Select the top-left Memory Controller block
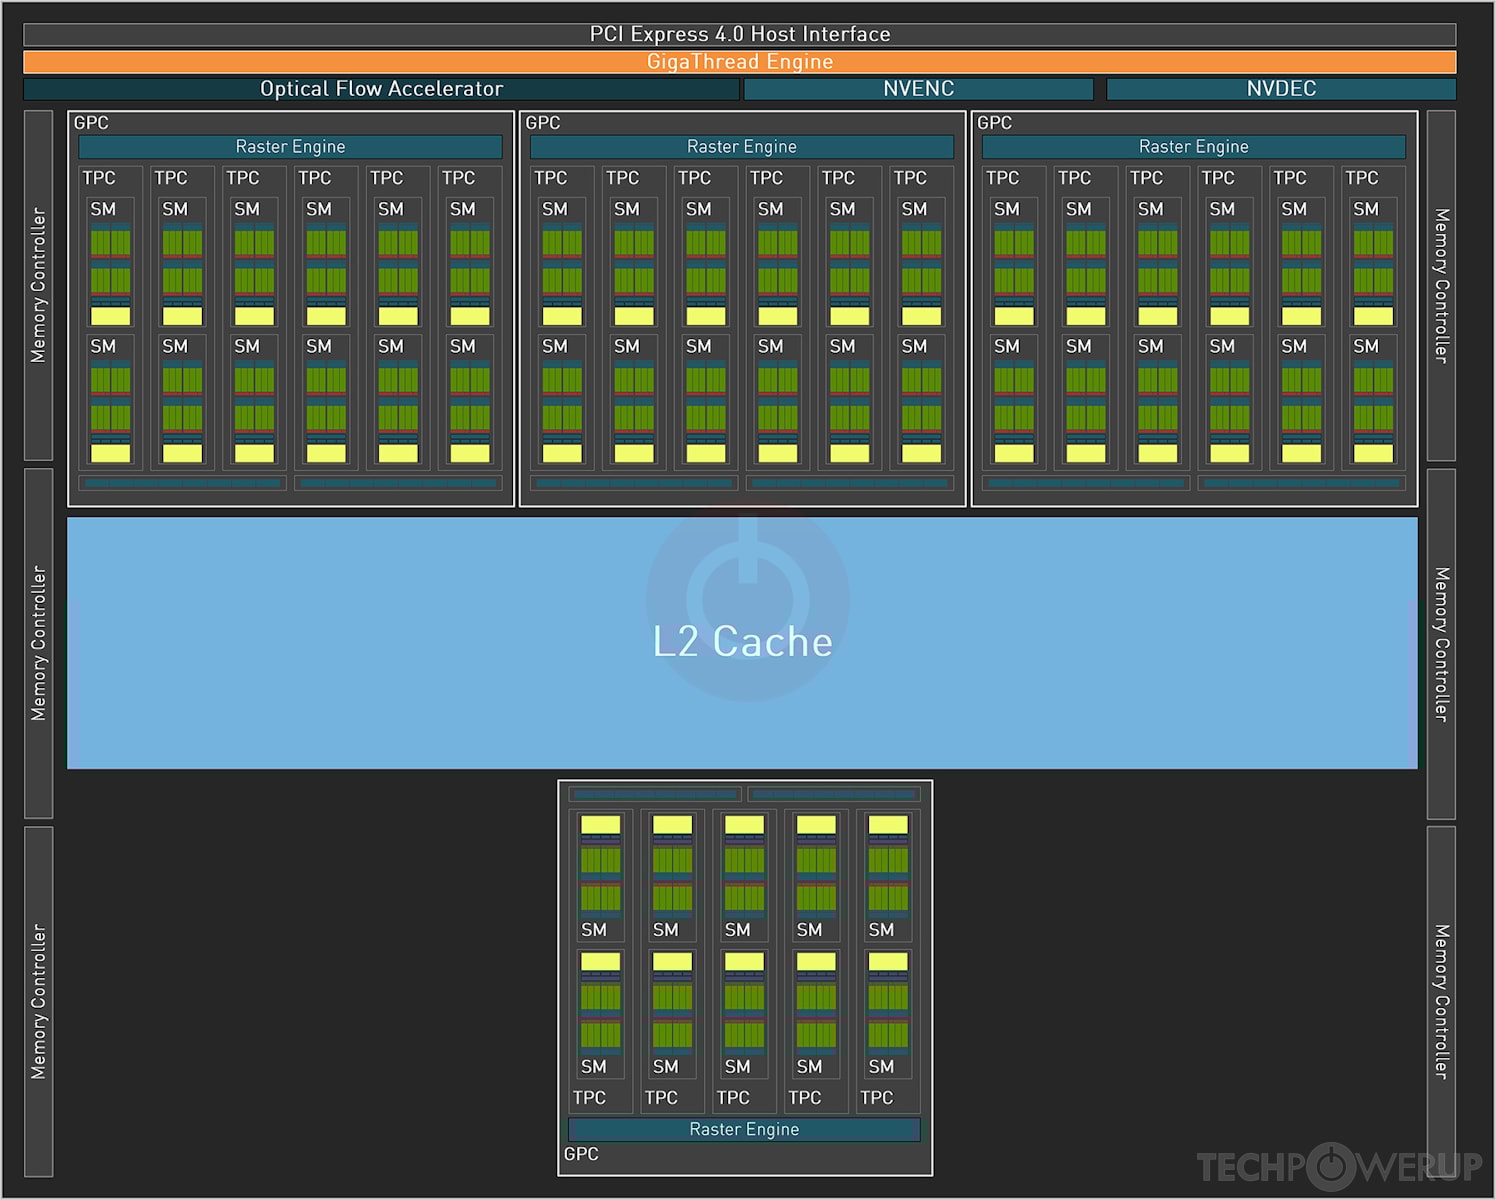Screen dimensions: 1496x1200 point(38,285)
